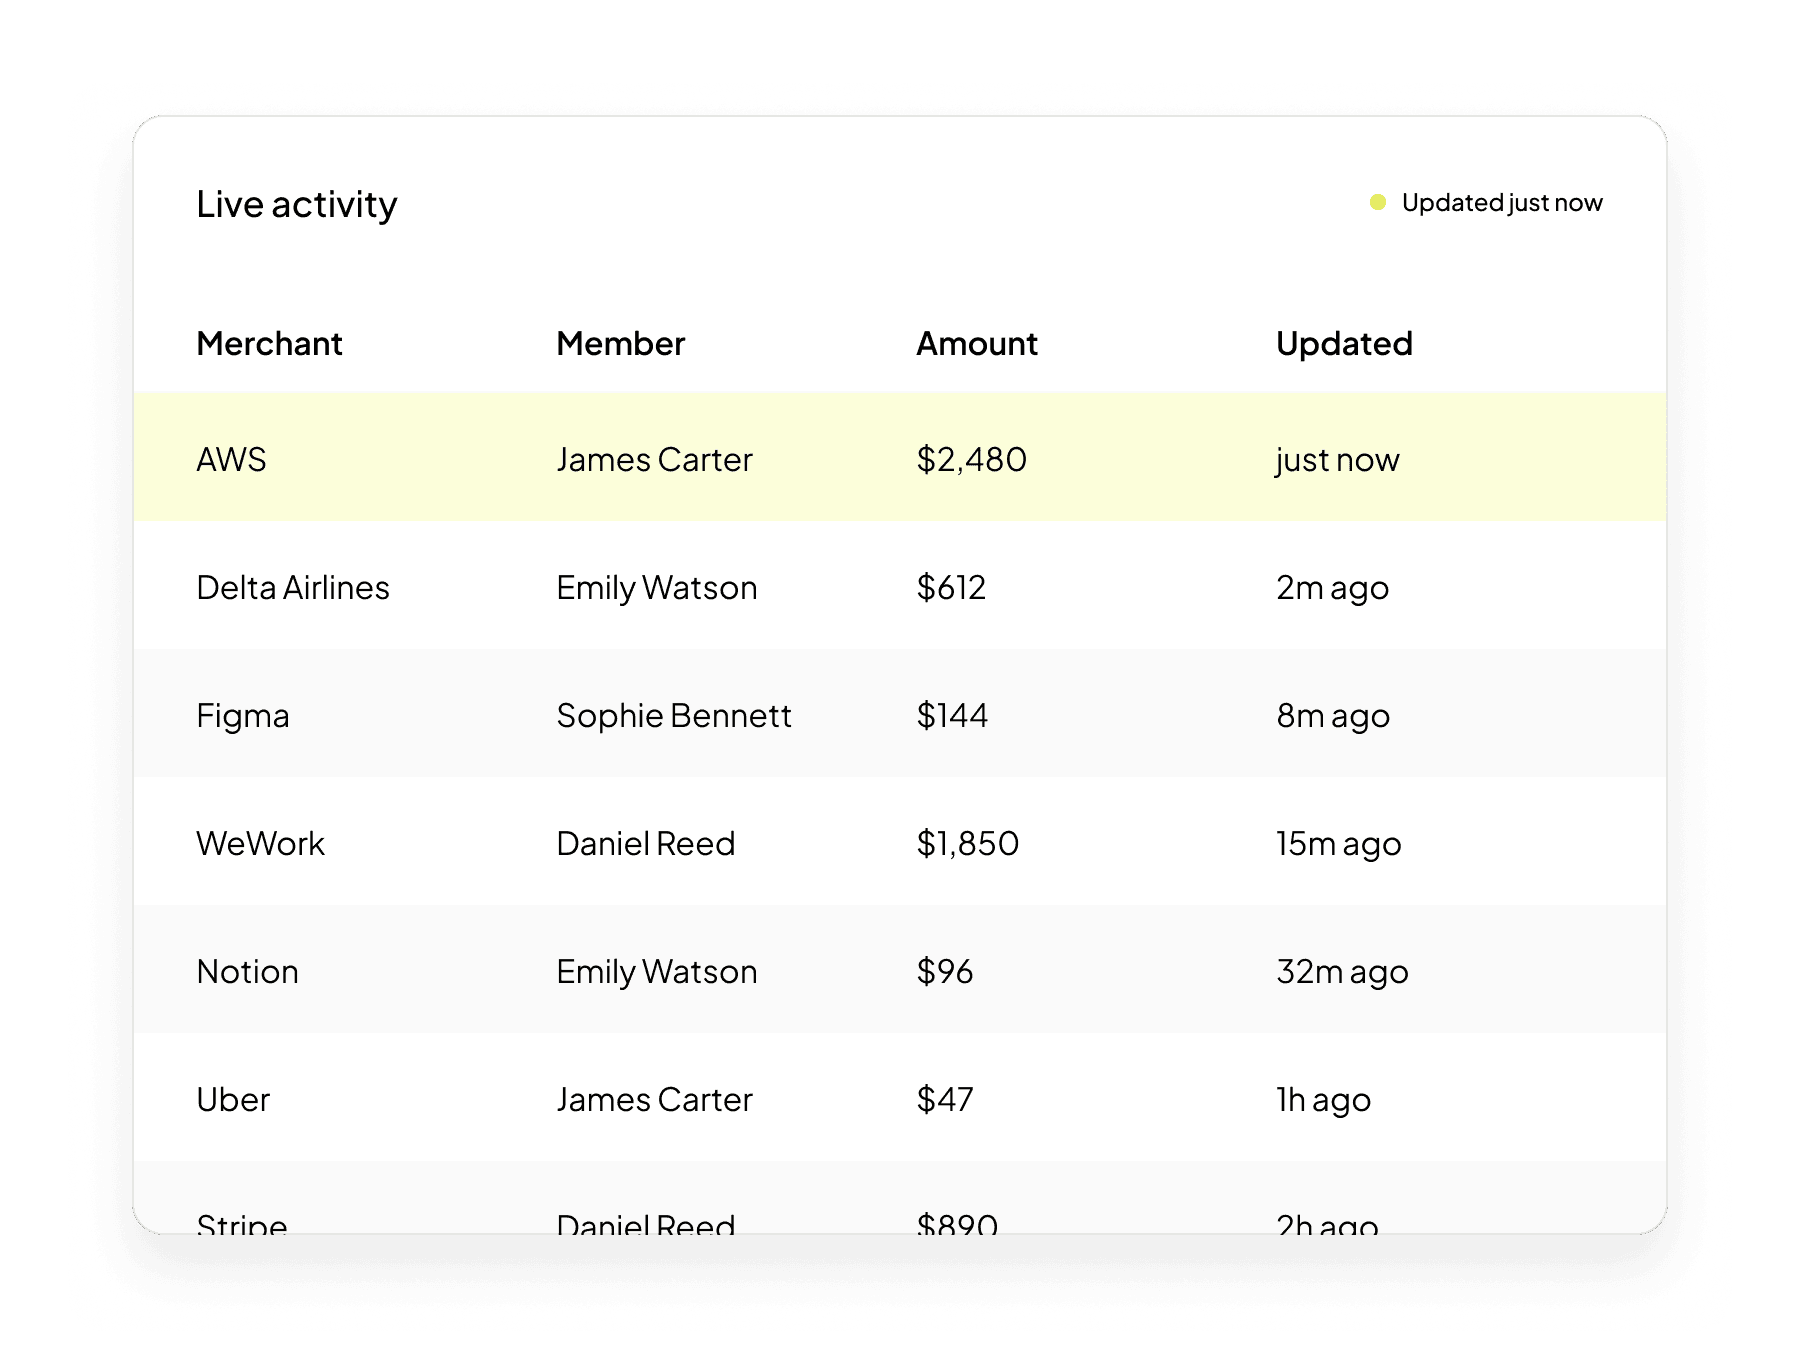Viewport: 1800px width, 1350px height.
Task: Open the Uber merchant entry
Action: pos(234,1100)
